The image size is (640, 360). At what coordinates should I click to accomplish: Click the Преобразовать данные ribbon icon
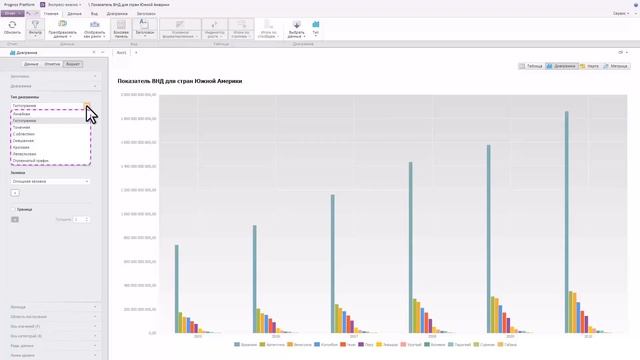pyautogui.click(x=62, y=24)
